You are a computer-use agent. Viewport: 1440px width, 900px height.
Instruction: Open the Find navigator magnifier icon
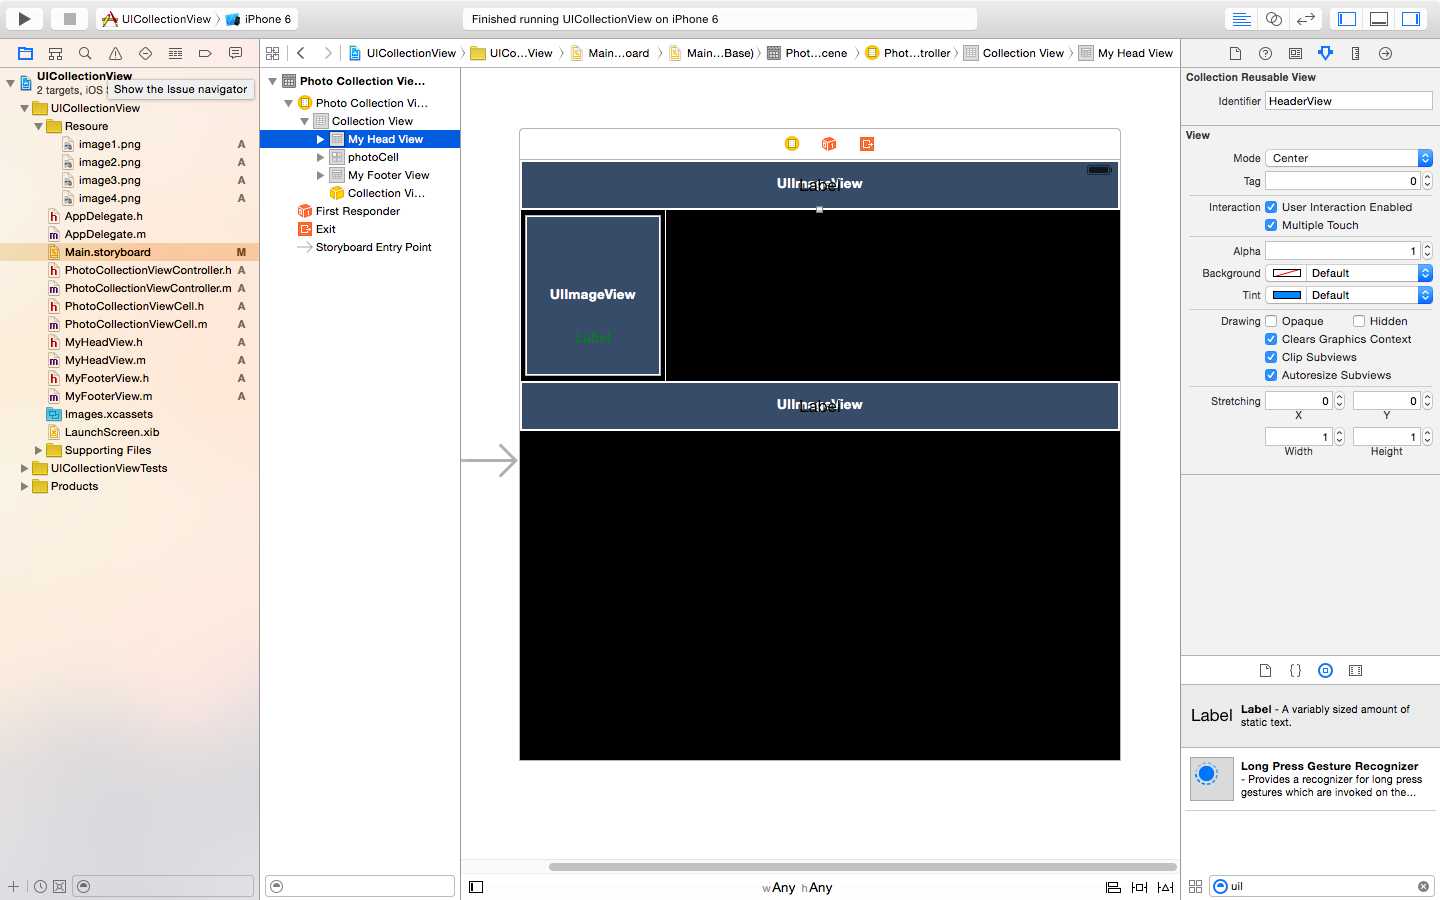[85, 53]
